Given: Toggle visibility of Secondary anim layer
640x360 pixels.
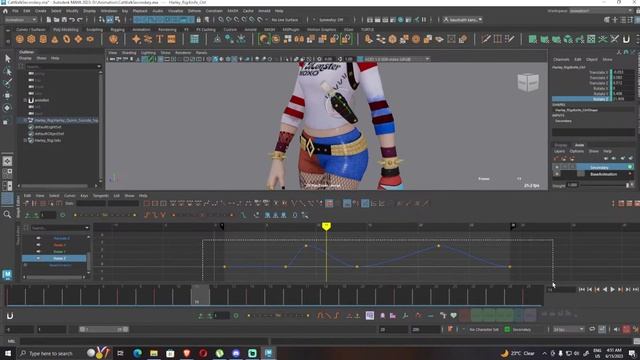Looking at the screenshot, I should 557,167.
